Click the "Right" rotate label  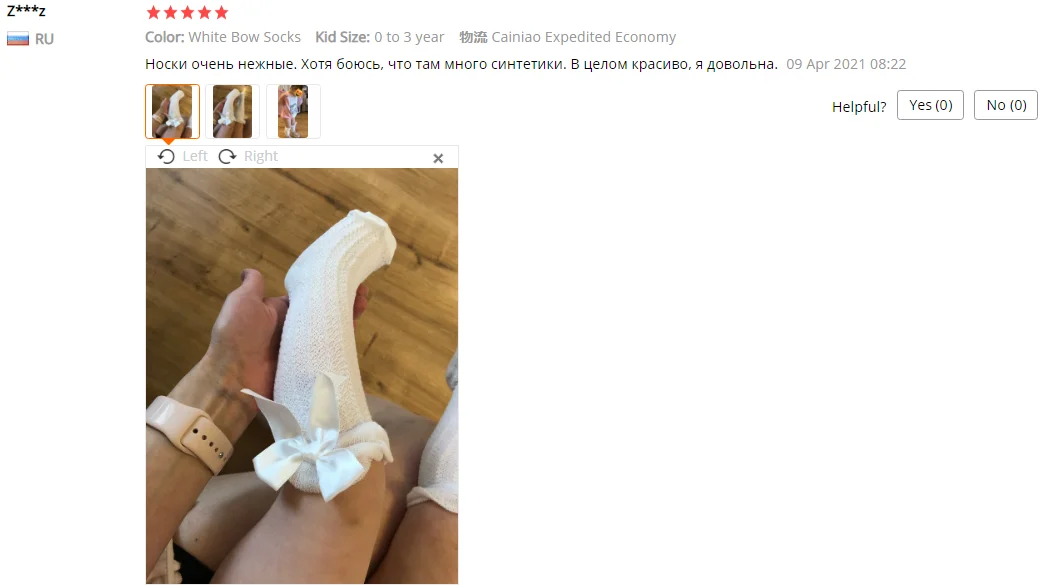tap(261, 156)
